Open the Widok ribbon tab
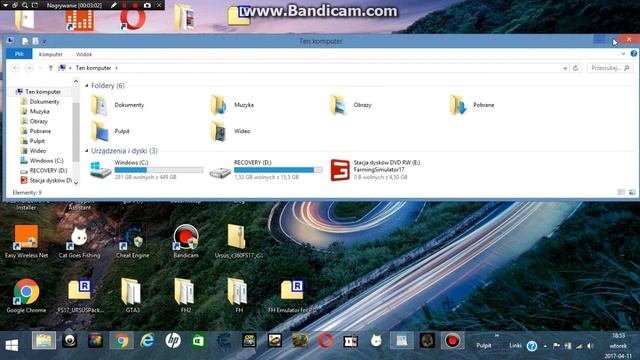Viewport: 640px width, 360px height. (x=84, y=54)
